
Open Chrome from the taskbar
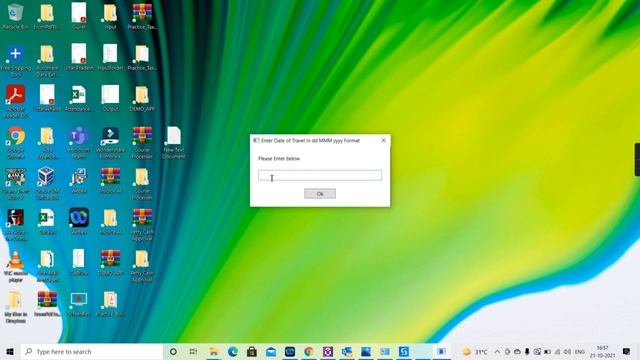(x=309, y=351)
